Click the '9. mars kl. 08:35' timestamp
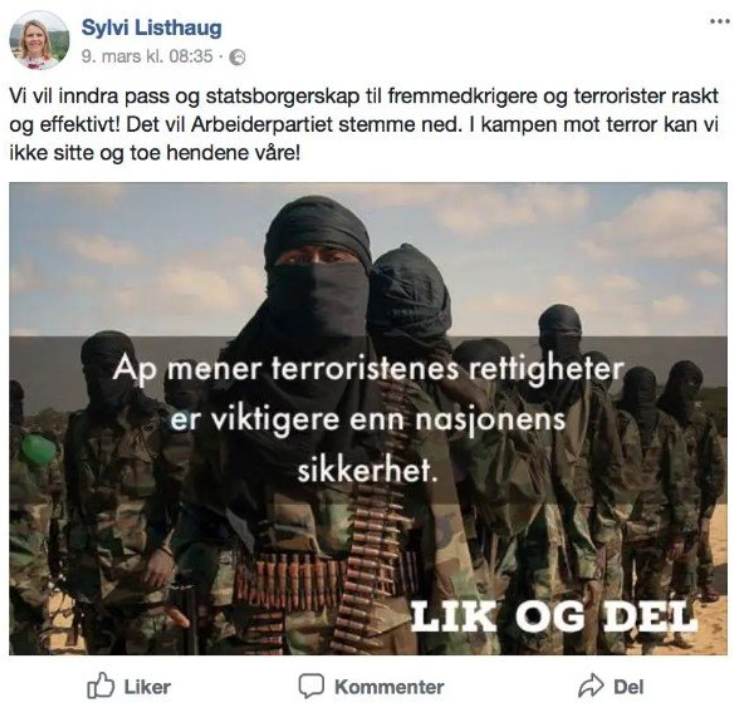Screen dimensions: 733x715 [147, 57]
